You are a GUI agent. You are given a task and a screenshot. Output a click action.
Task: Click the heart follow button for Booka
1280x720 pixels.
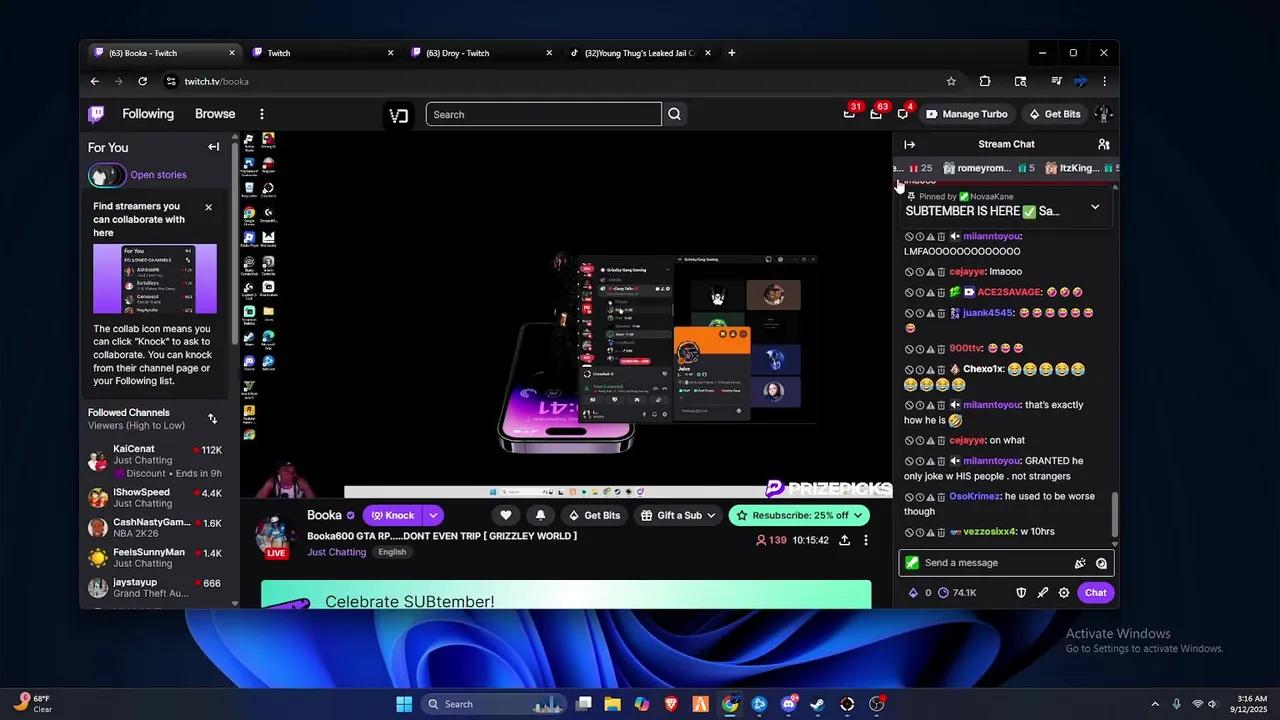[x=506, y=515]
